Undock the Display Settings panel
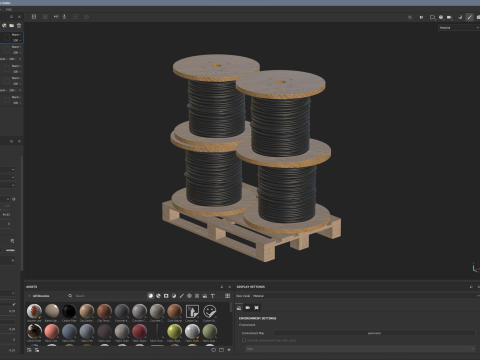This screenshot has height=360, width=480. [471, 287]
